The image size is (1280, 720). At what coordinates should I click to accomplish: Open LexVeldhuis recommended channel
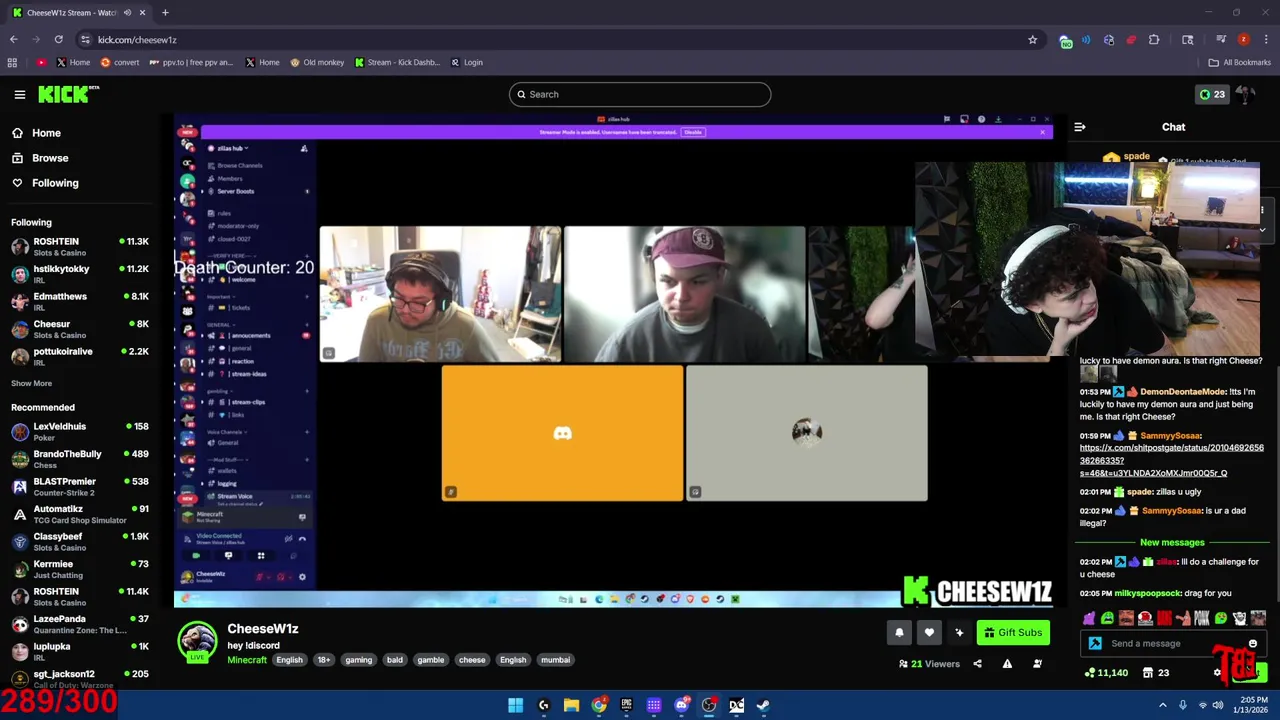[80, 431]
